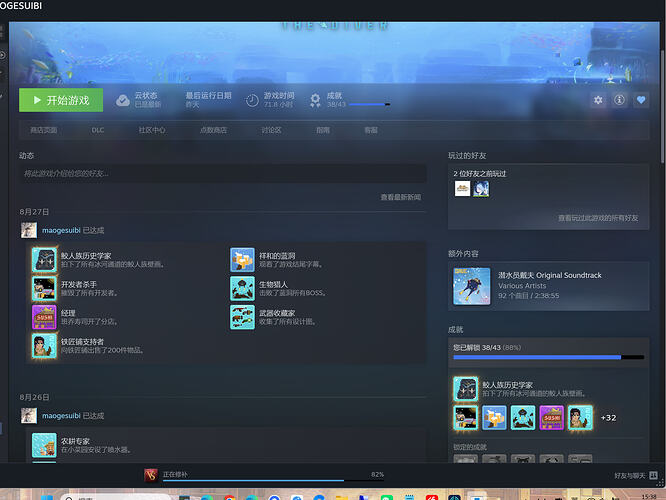Screen dimensions: 666x500
Task: Click the friends chat icon at bottom right
Action: pyautogui.click(x=653, y=475)
